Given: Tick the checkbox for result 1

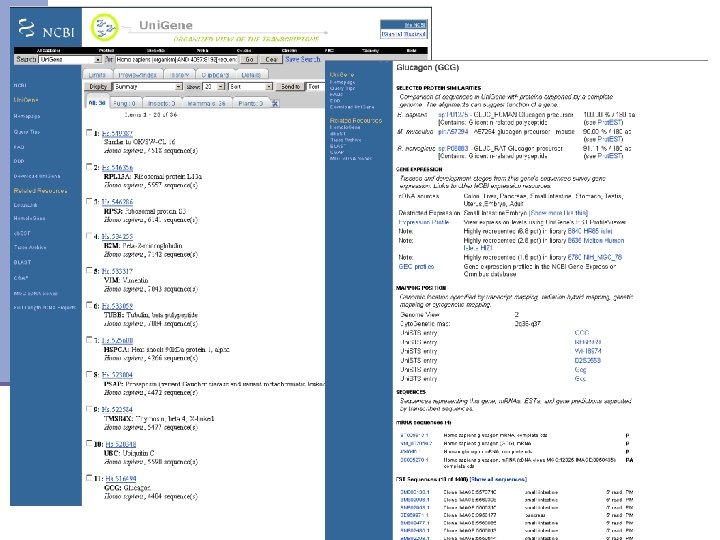Looking at the screenshot, I should point(89,133).
